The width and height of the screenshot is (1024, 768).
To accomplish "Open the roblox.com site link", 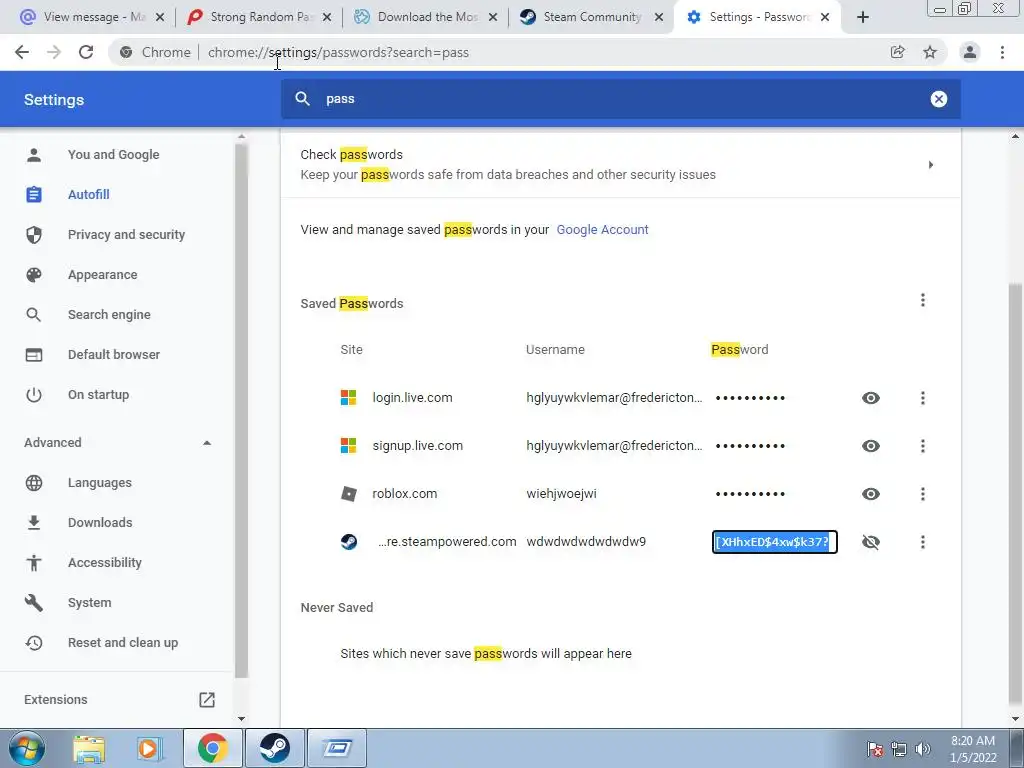I will (404, 494).
